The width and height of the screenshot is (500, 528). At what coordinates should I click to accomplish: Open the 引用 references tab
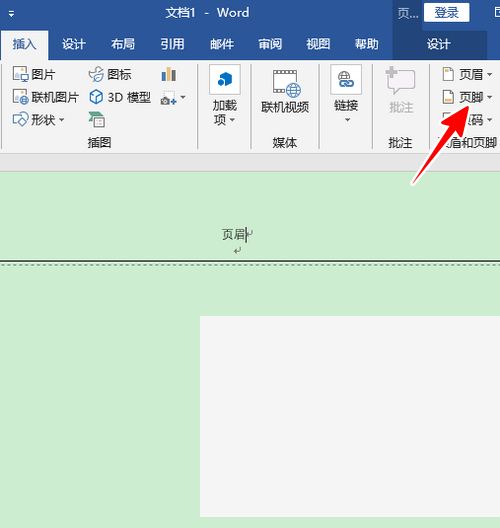coord(172,44)
